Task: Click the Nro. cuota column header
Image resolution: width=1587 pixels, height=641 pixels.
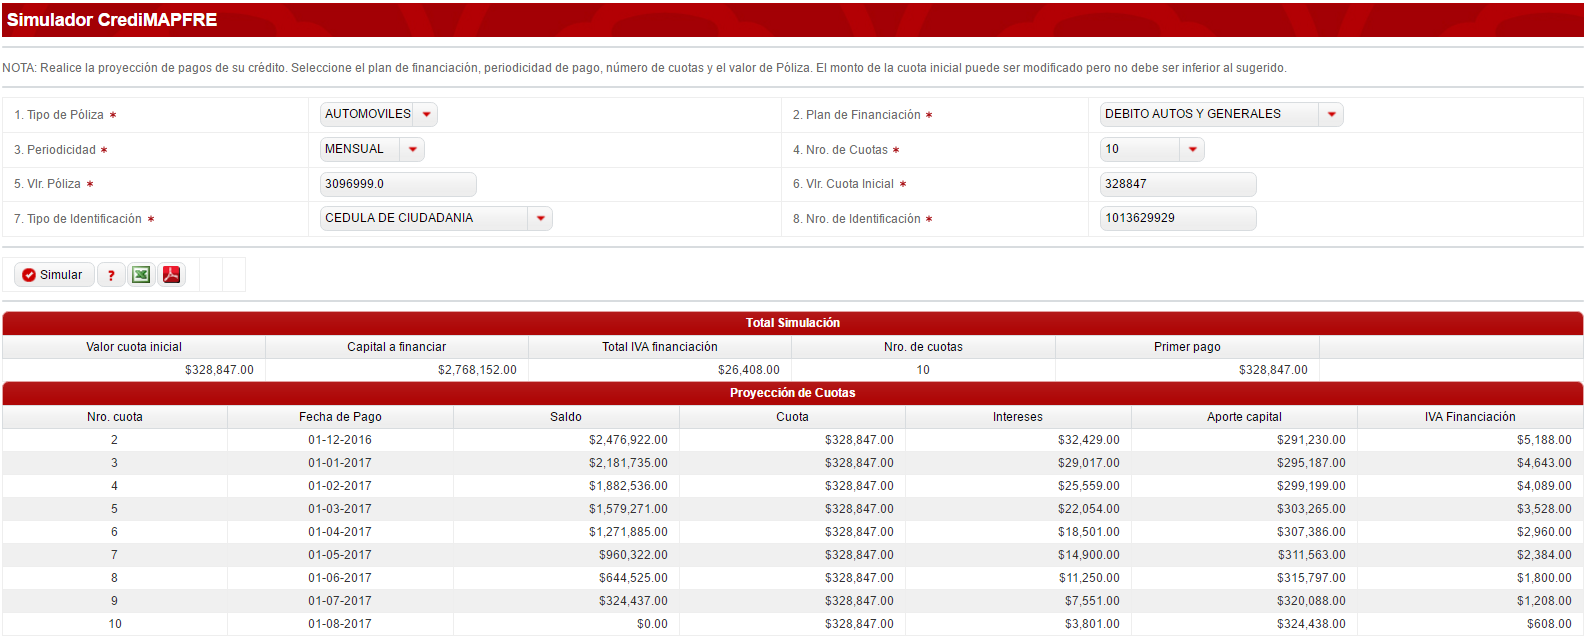Action: tap(115, 417)
